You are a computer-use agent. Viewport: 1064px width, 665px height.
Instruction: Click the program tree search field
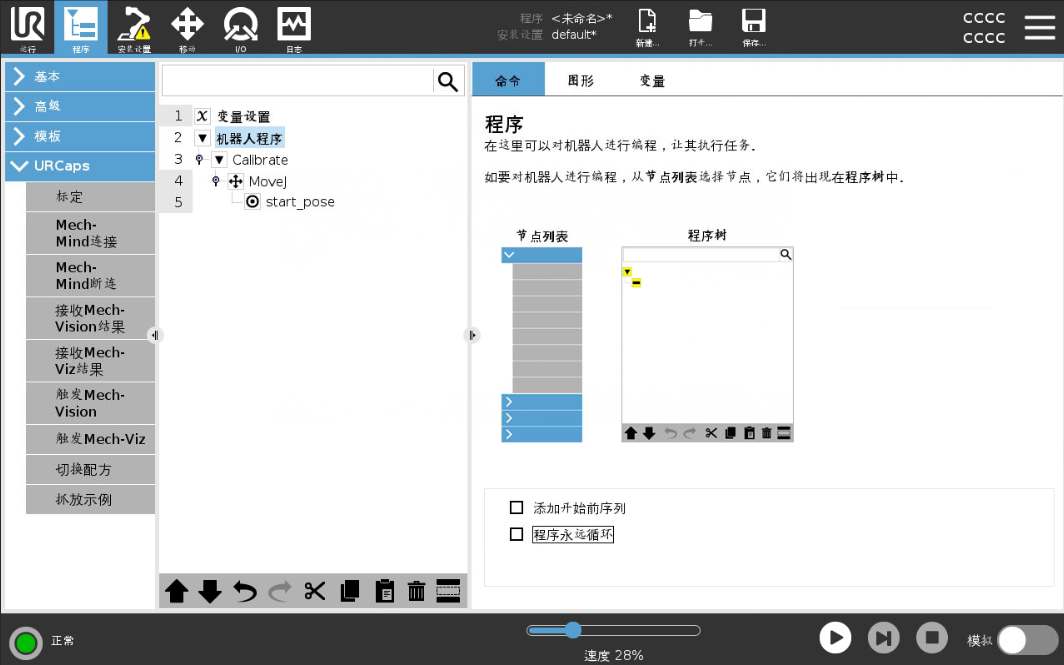pyautogui.click(x=297, y=81)
